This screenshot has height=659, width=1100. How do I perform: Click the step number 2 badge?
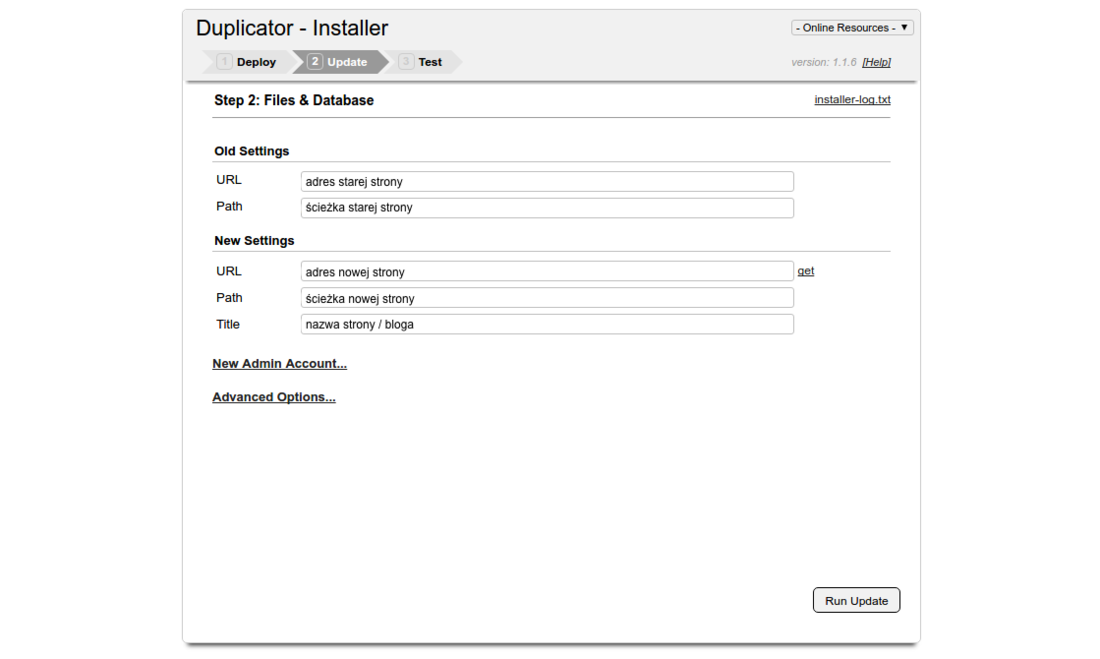(315, 62)
